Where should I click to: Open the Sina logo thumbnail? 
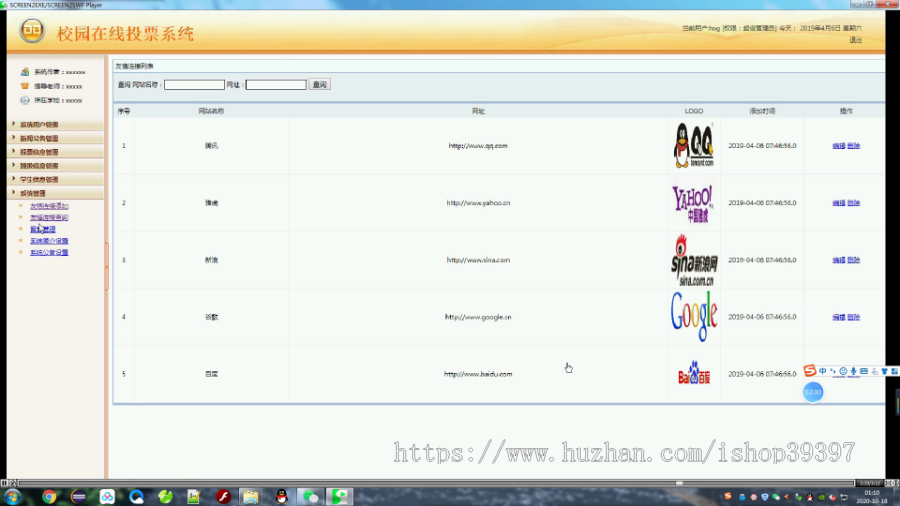click(694, 260)
